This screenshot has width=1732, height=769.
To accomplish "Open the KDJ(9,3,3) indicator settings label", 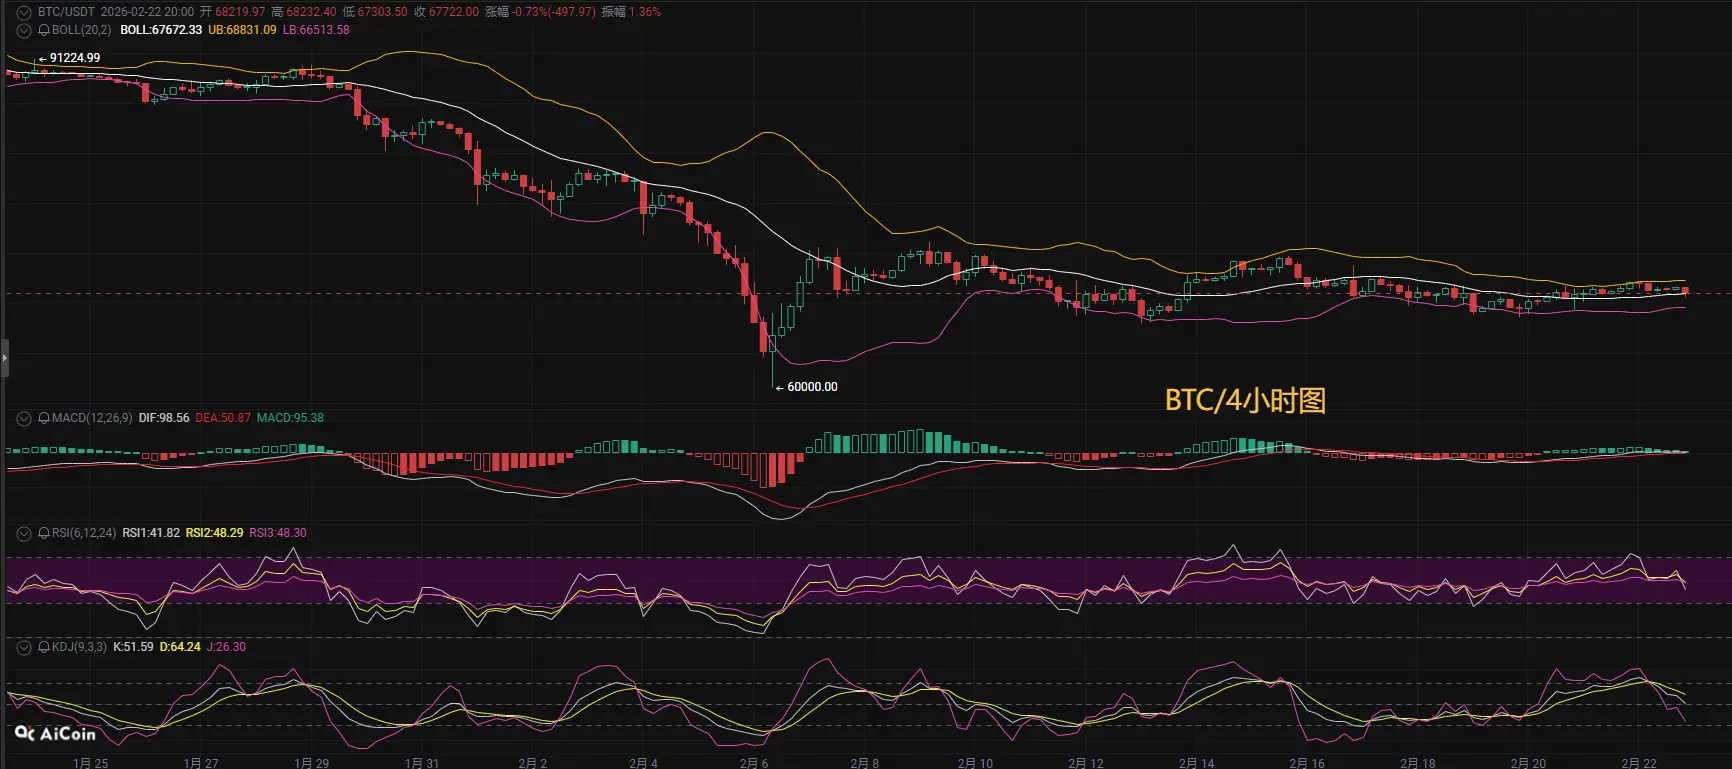I will tap(79, 647).
